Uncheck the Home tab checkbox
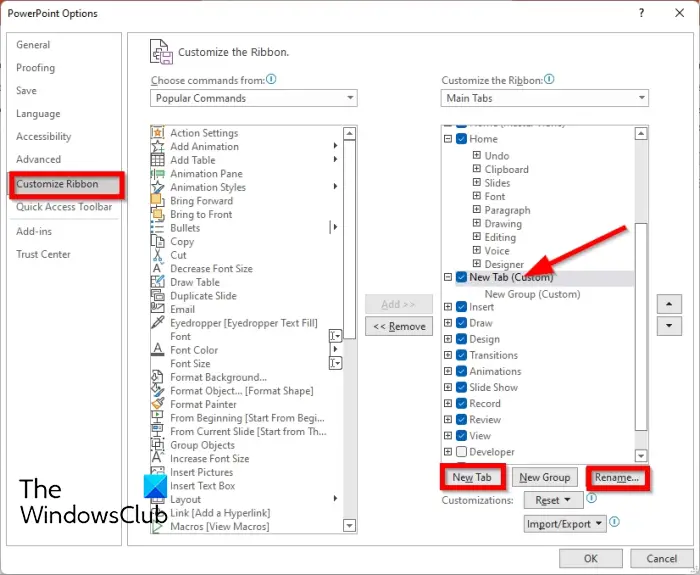 (x=462, y=139)
